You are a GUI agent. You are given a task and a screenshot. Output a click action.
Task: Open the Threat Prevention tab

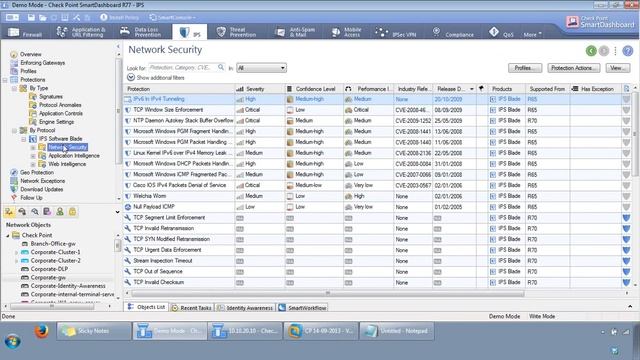(236, 32)
